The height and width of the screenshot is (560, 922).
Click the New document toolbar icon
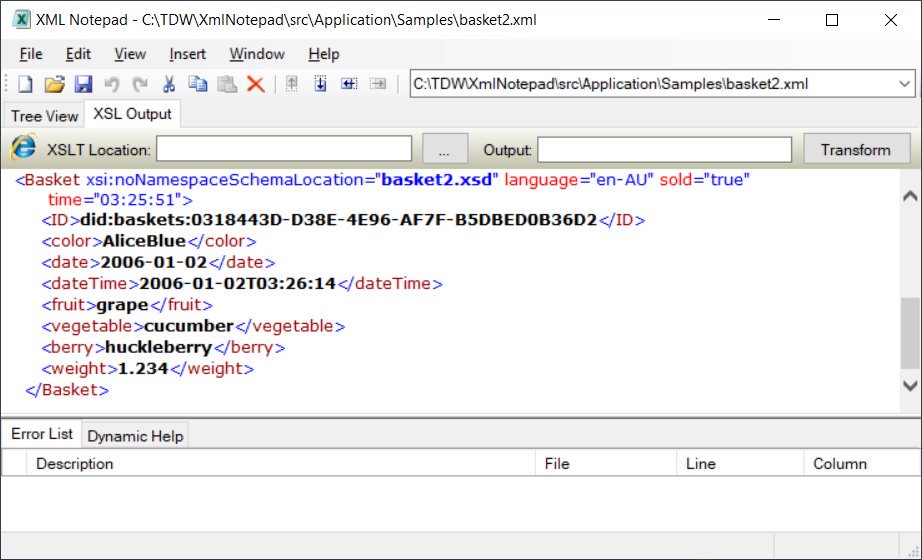click(x=25, y=84)
